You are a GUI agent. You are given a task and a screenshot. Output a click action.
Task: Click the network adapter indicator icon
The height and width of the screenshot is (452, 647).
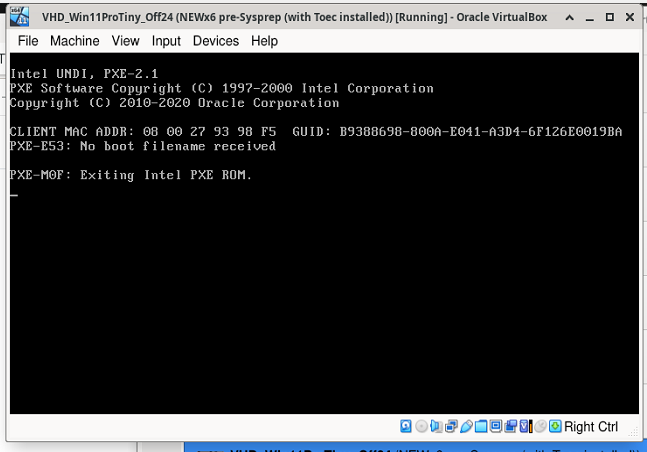click(x=451, y=426)
